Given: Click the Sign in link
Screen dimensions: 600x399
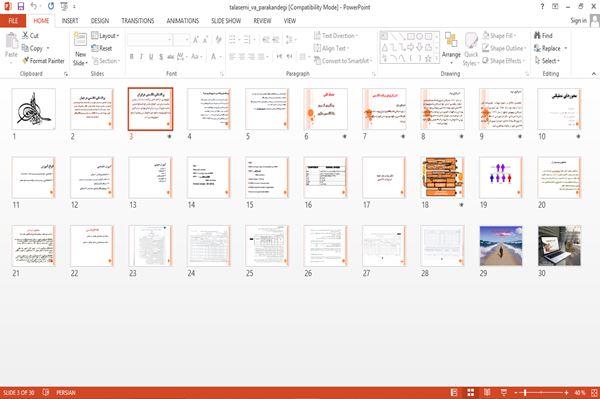Looking at the screenshot, I should tap(578, 21).
